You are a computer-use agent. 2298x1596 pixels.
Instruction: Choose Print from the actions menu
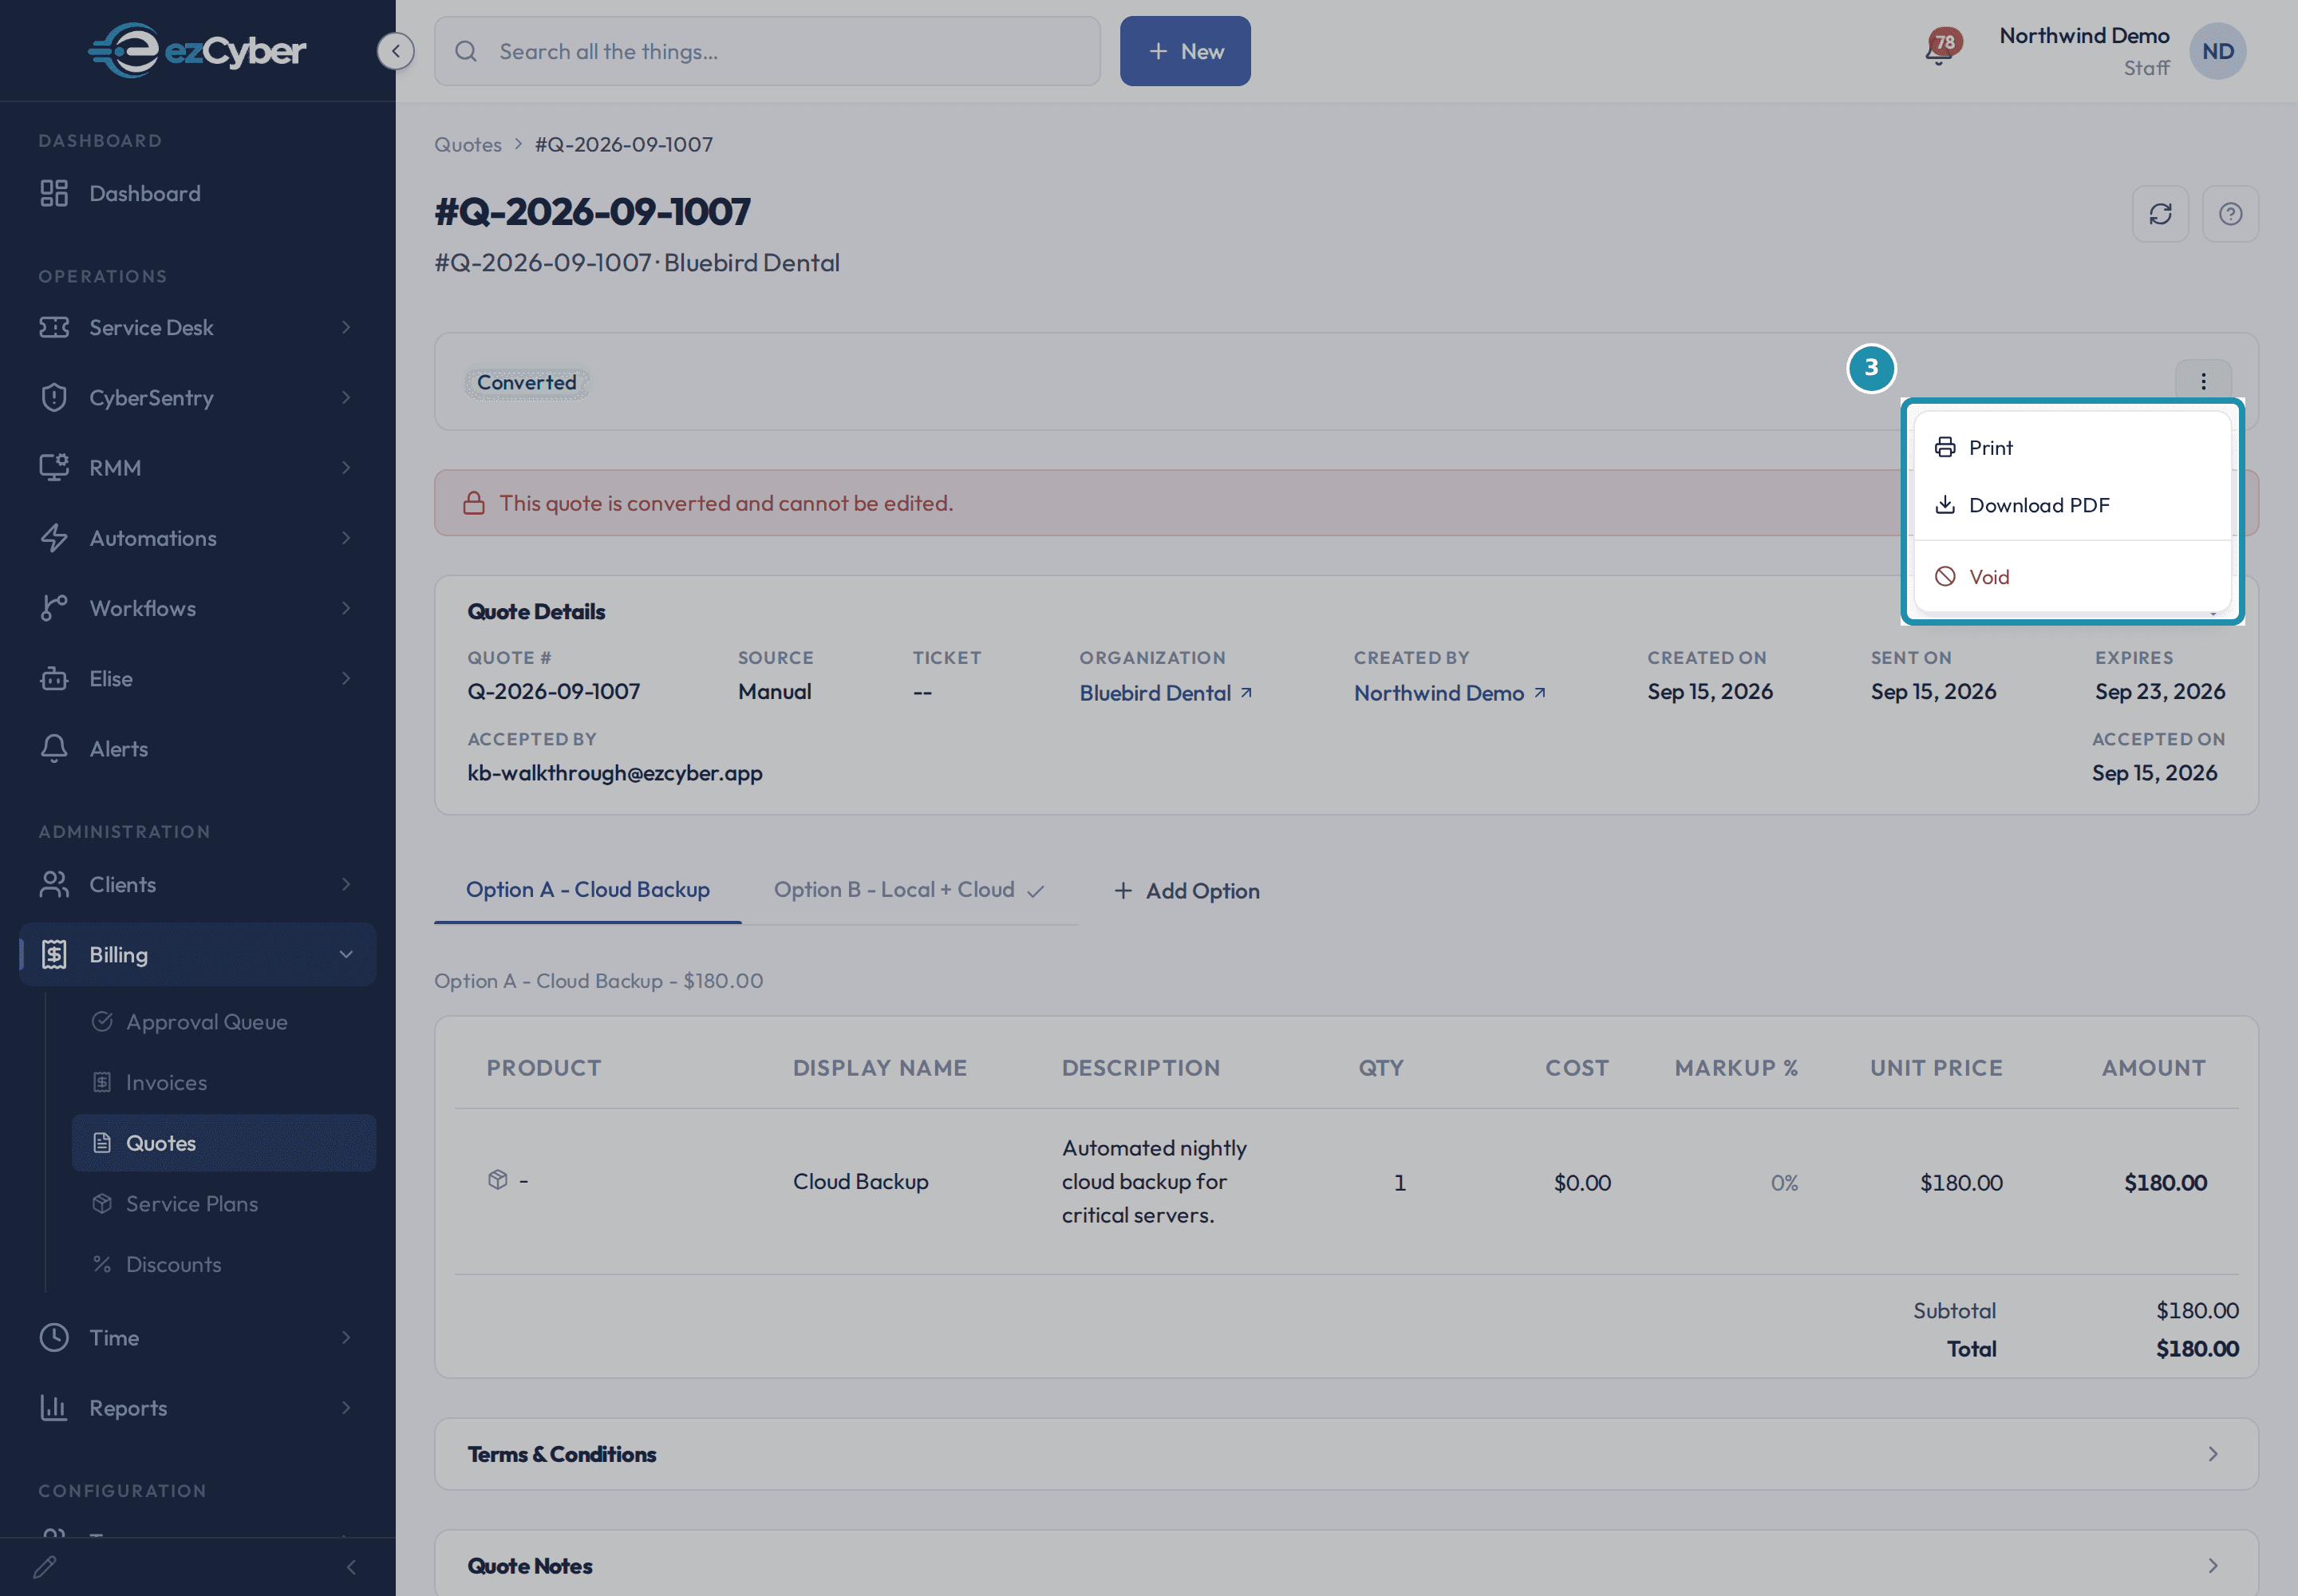(2072, 448)
